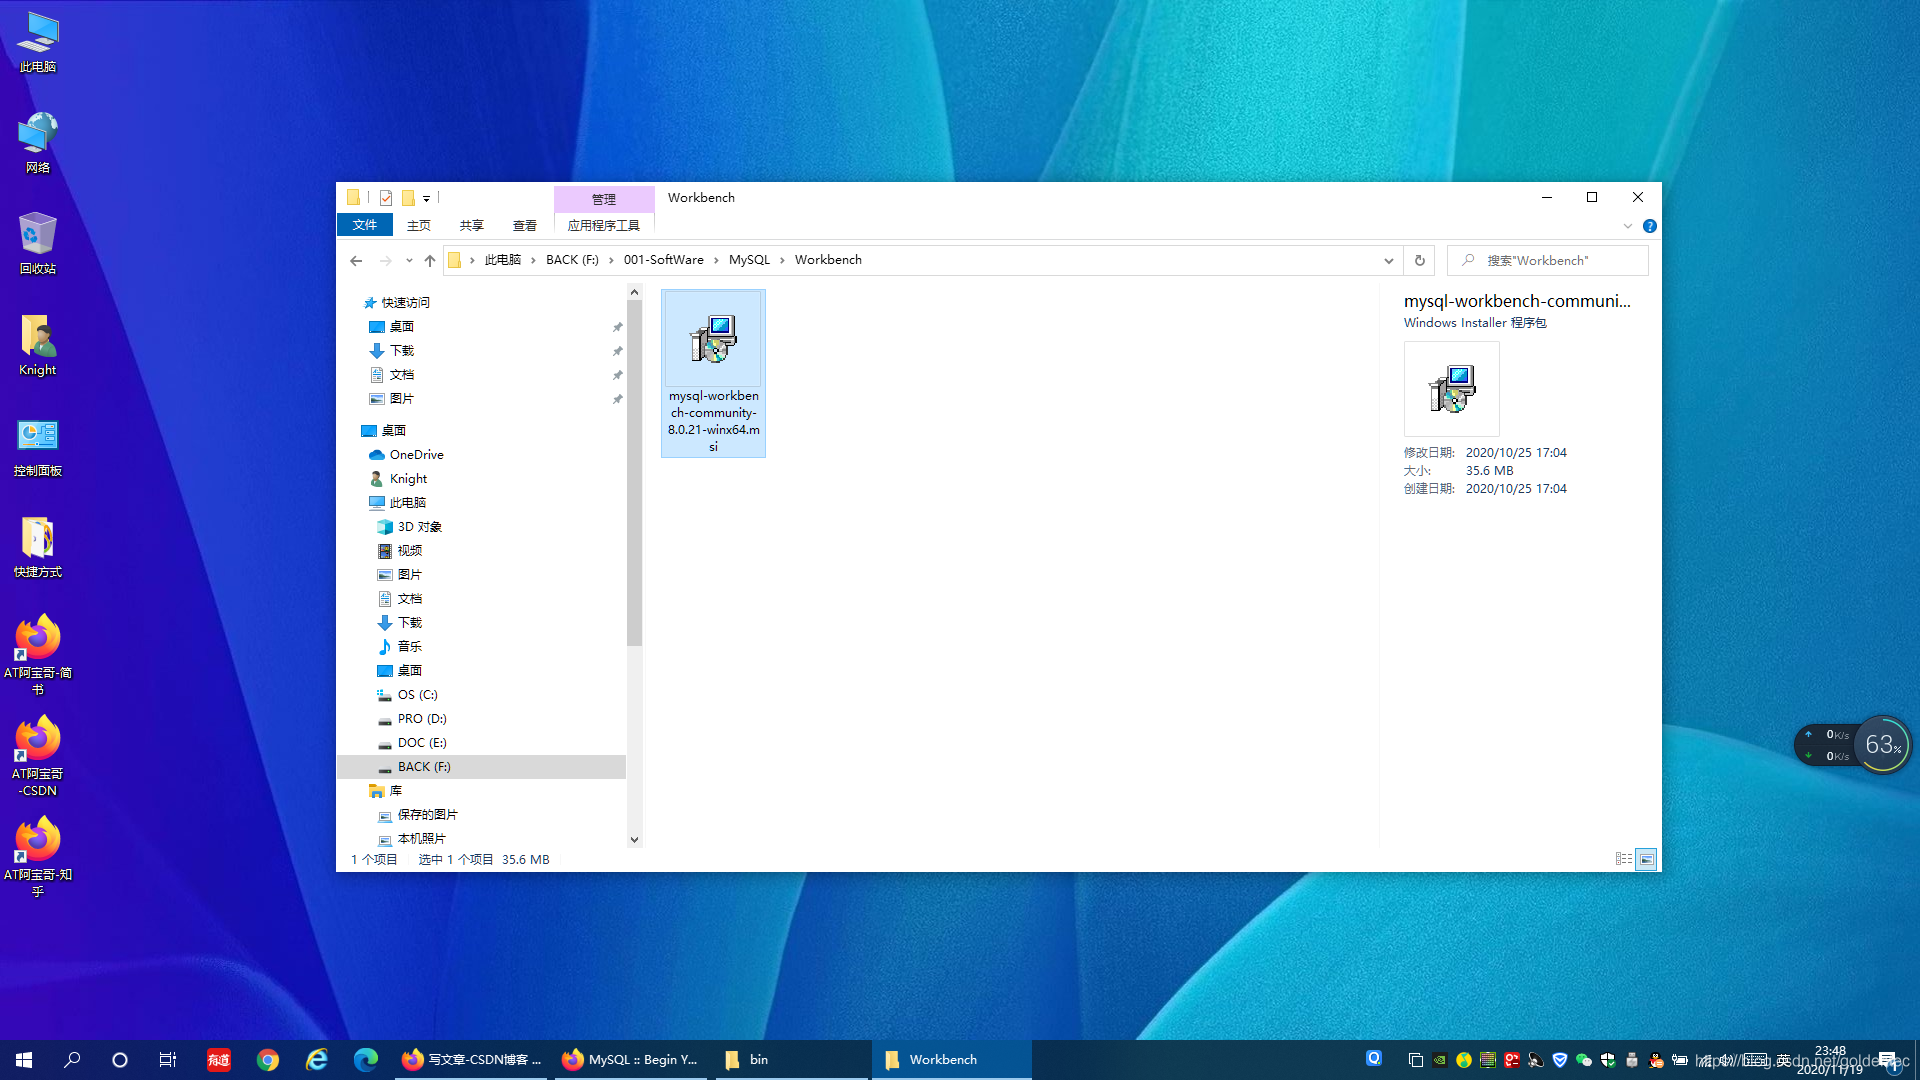Click navigation pane scrollbar down arrow
The image size is (1920, 1080).
tap(634, 840)
